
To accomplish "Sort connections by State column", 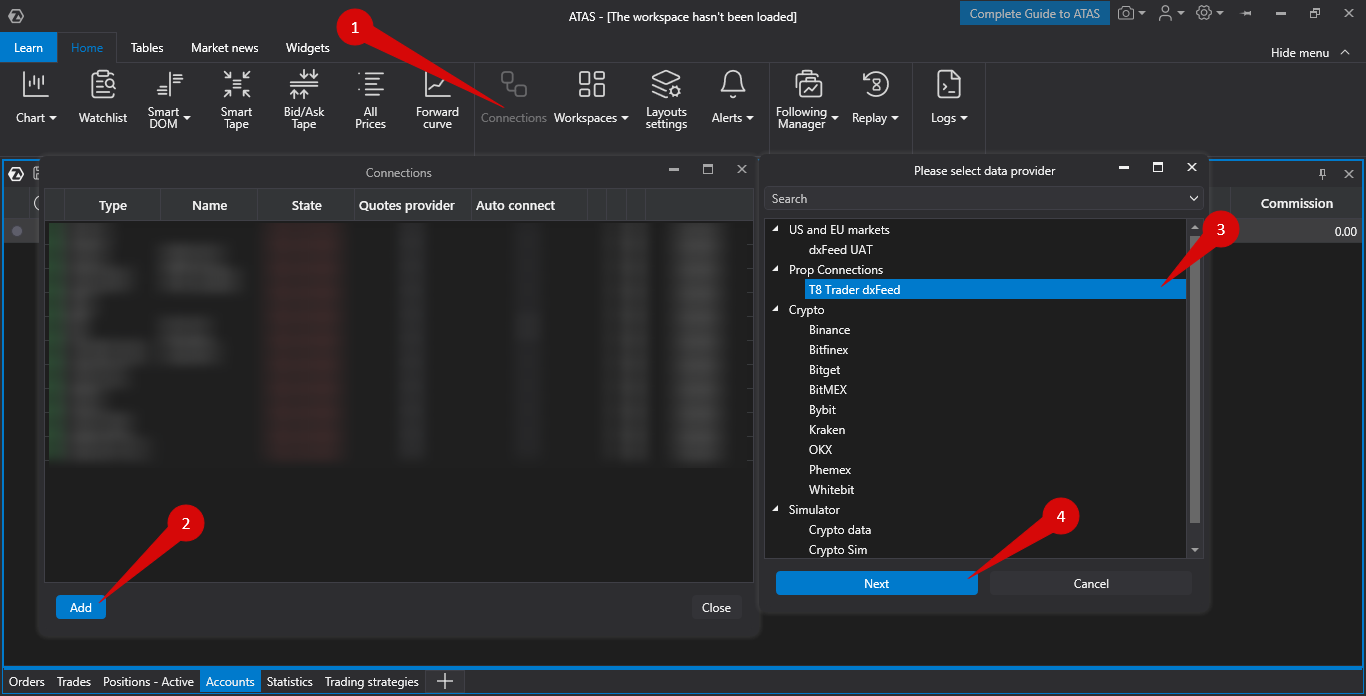I will (x=306, y=205).
